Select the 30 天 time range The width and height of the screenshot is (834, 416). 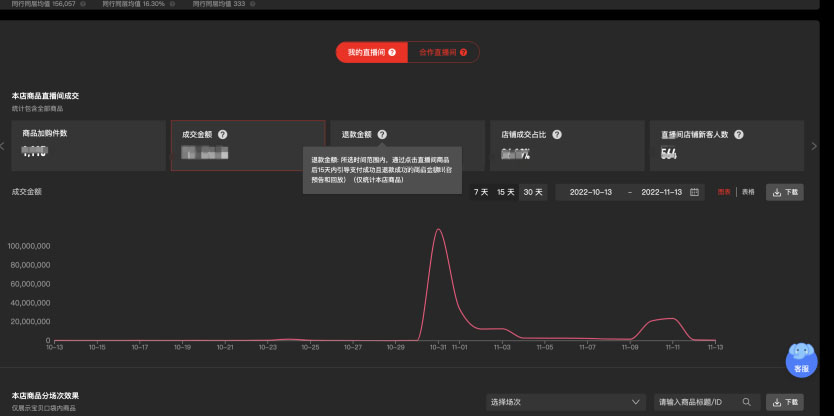pyautogui.click(x=532, y=192)
